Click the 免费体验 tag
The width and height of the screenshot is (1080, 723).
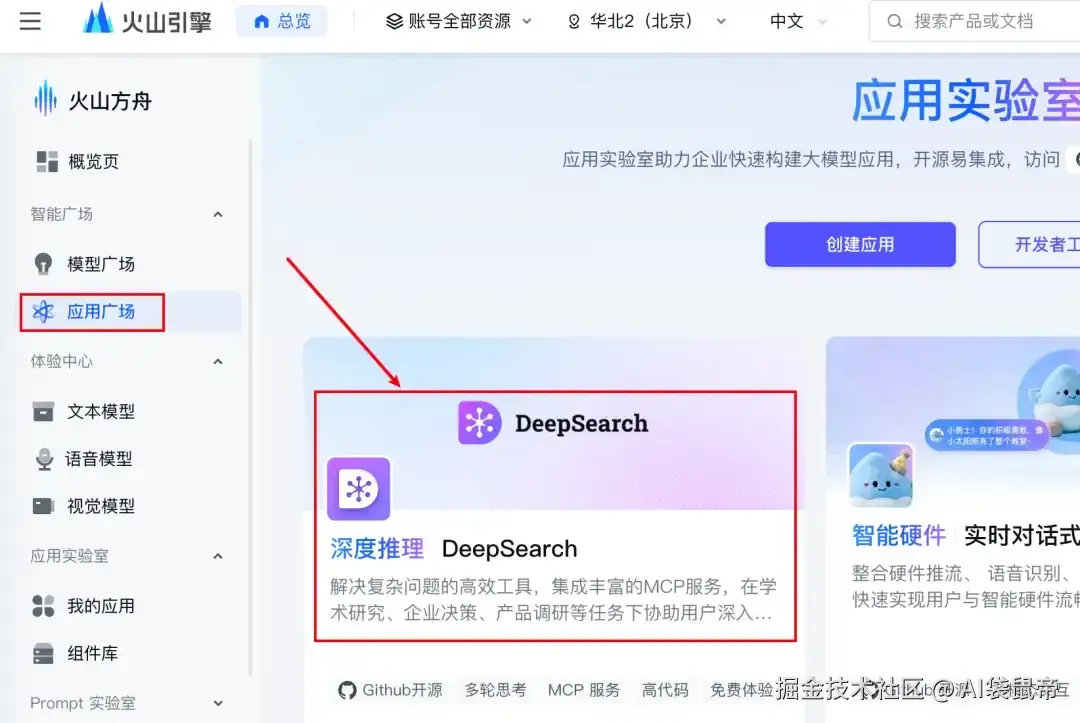(x=741, y=690)
